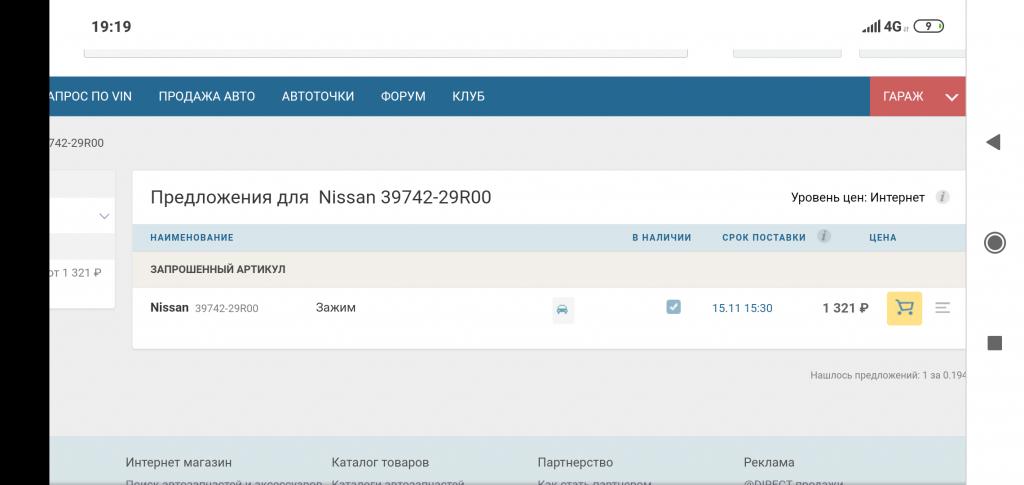This screenshot has width=1024, height=485.
Task: Show delivery time info icon
Action: click(x=824, y=236)
